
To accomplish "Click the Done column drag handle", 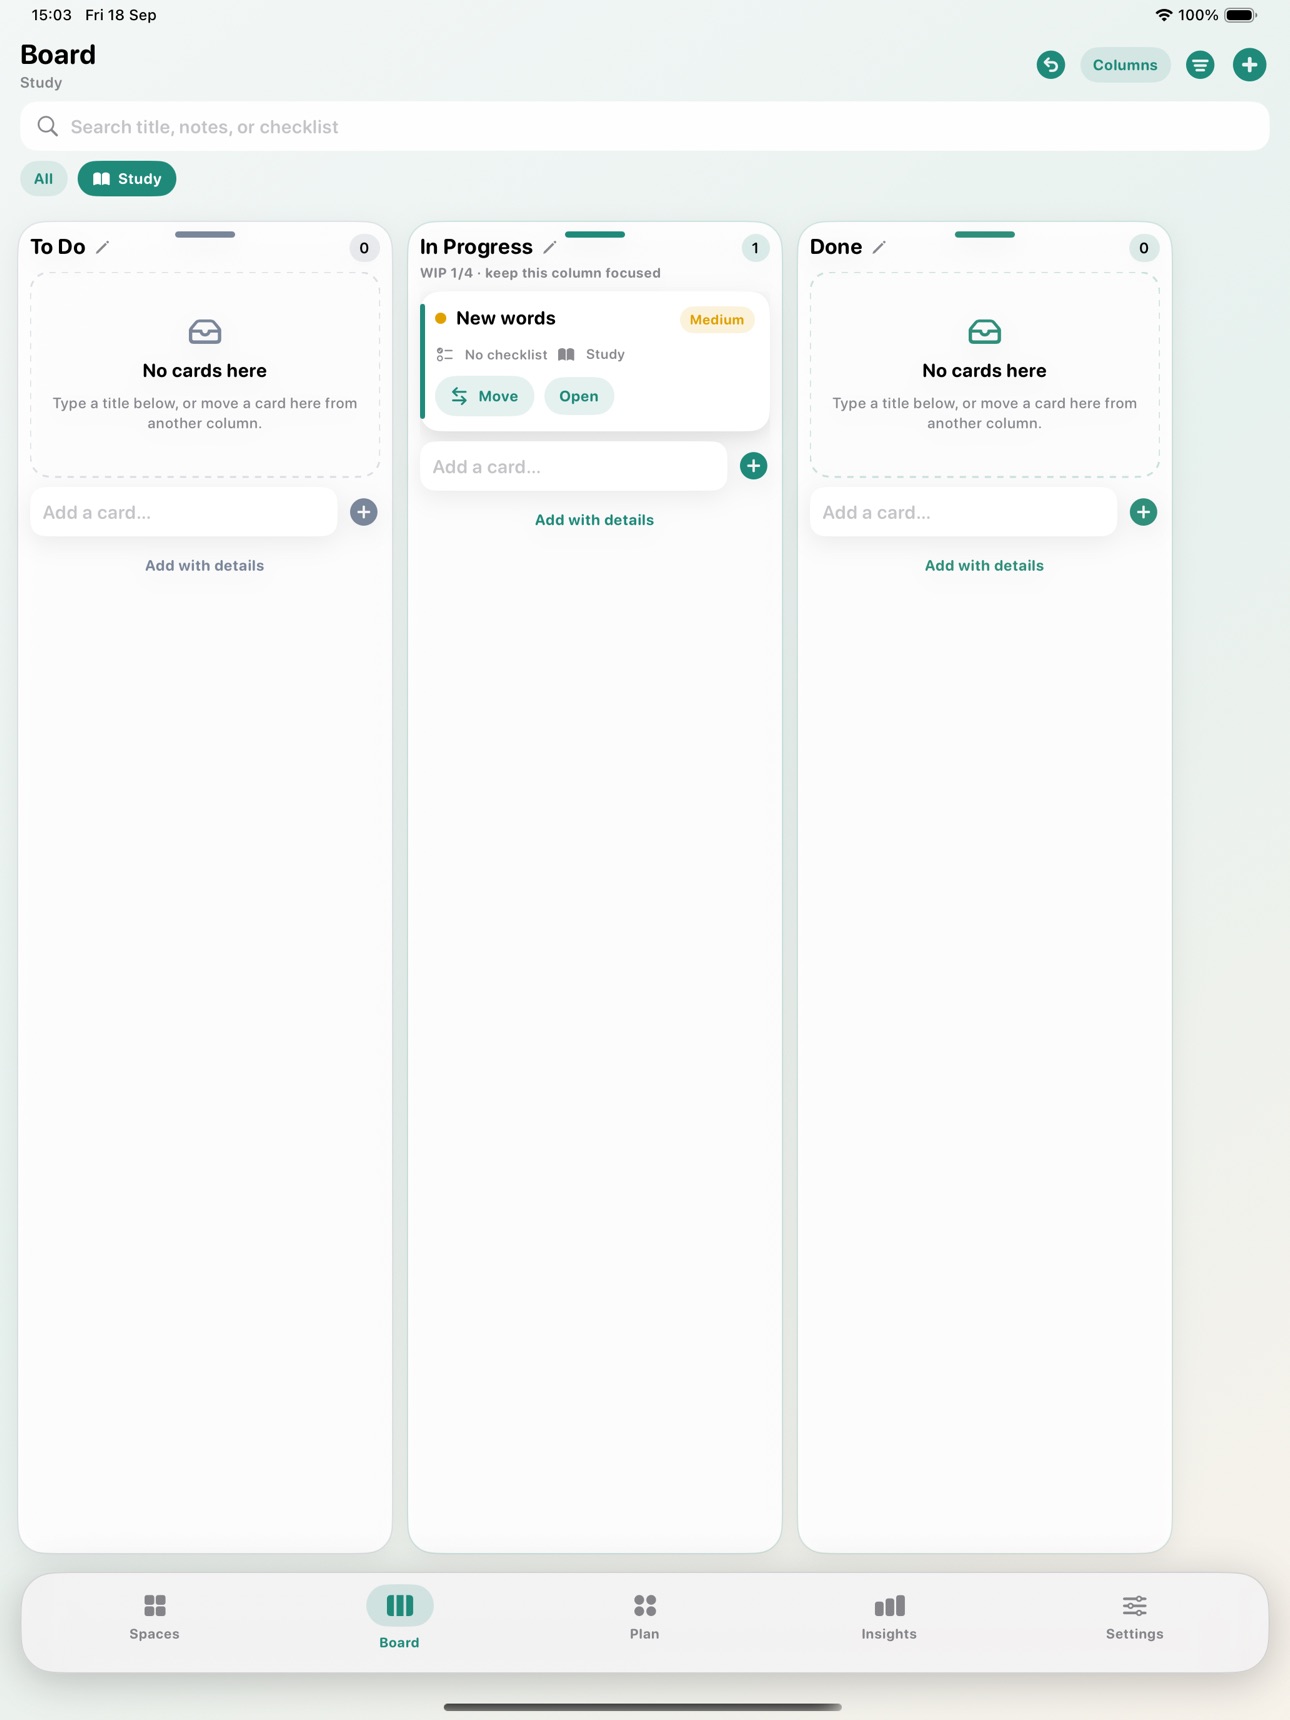I will 984,234.
